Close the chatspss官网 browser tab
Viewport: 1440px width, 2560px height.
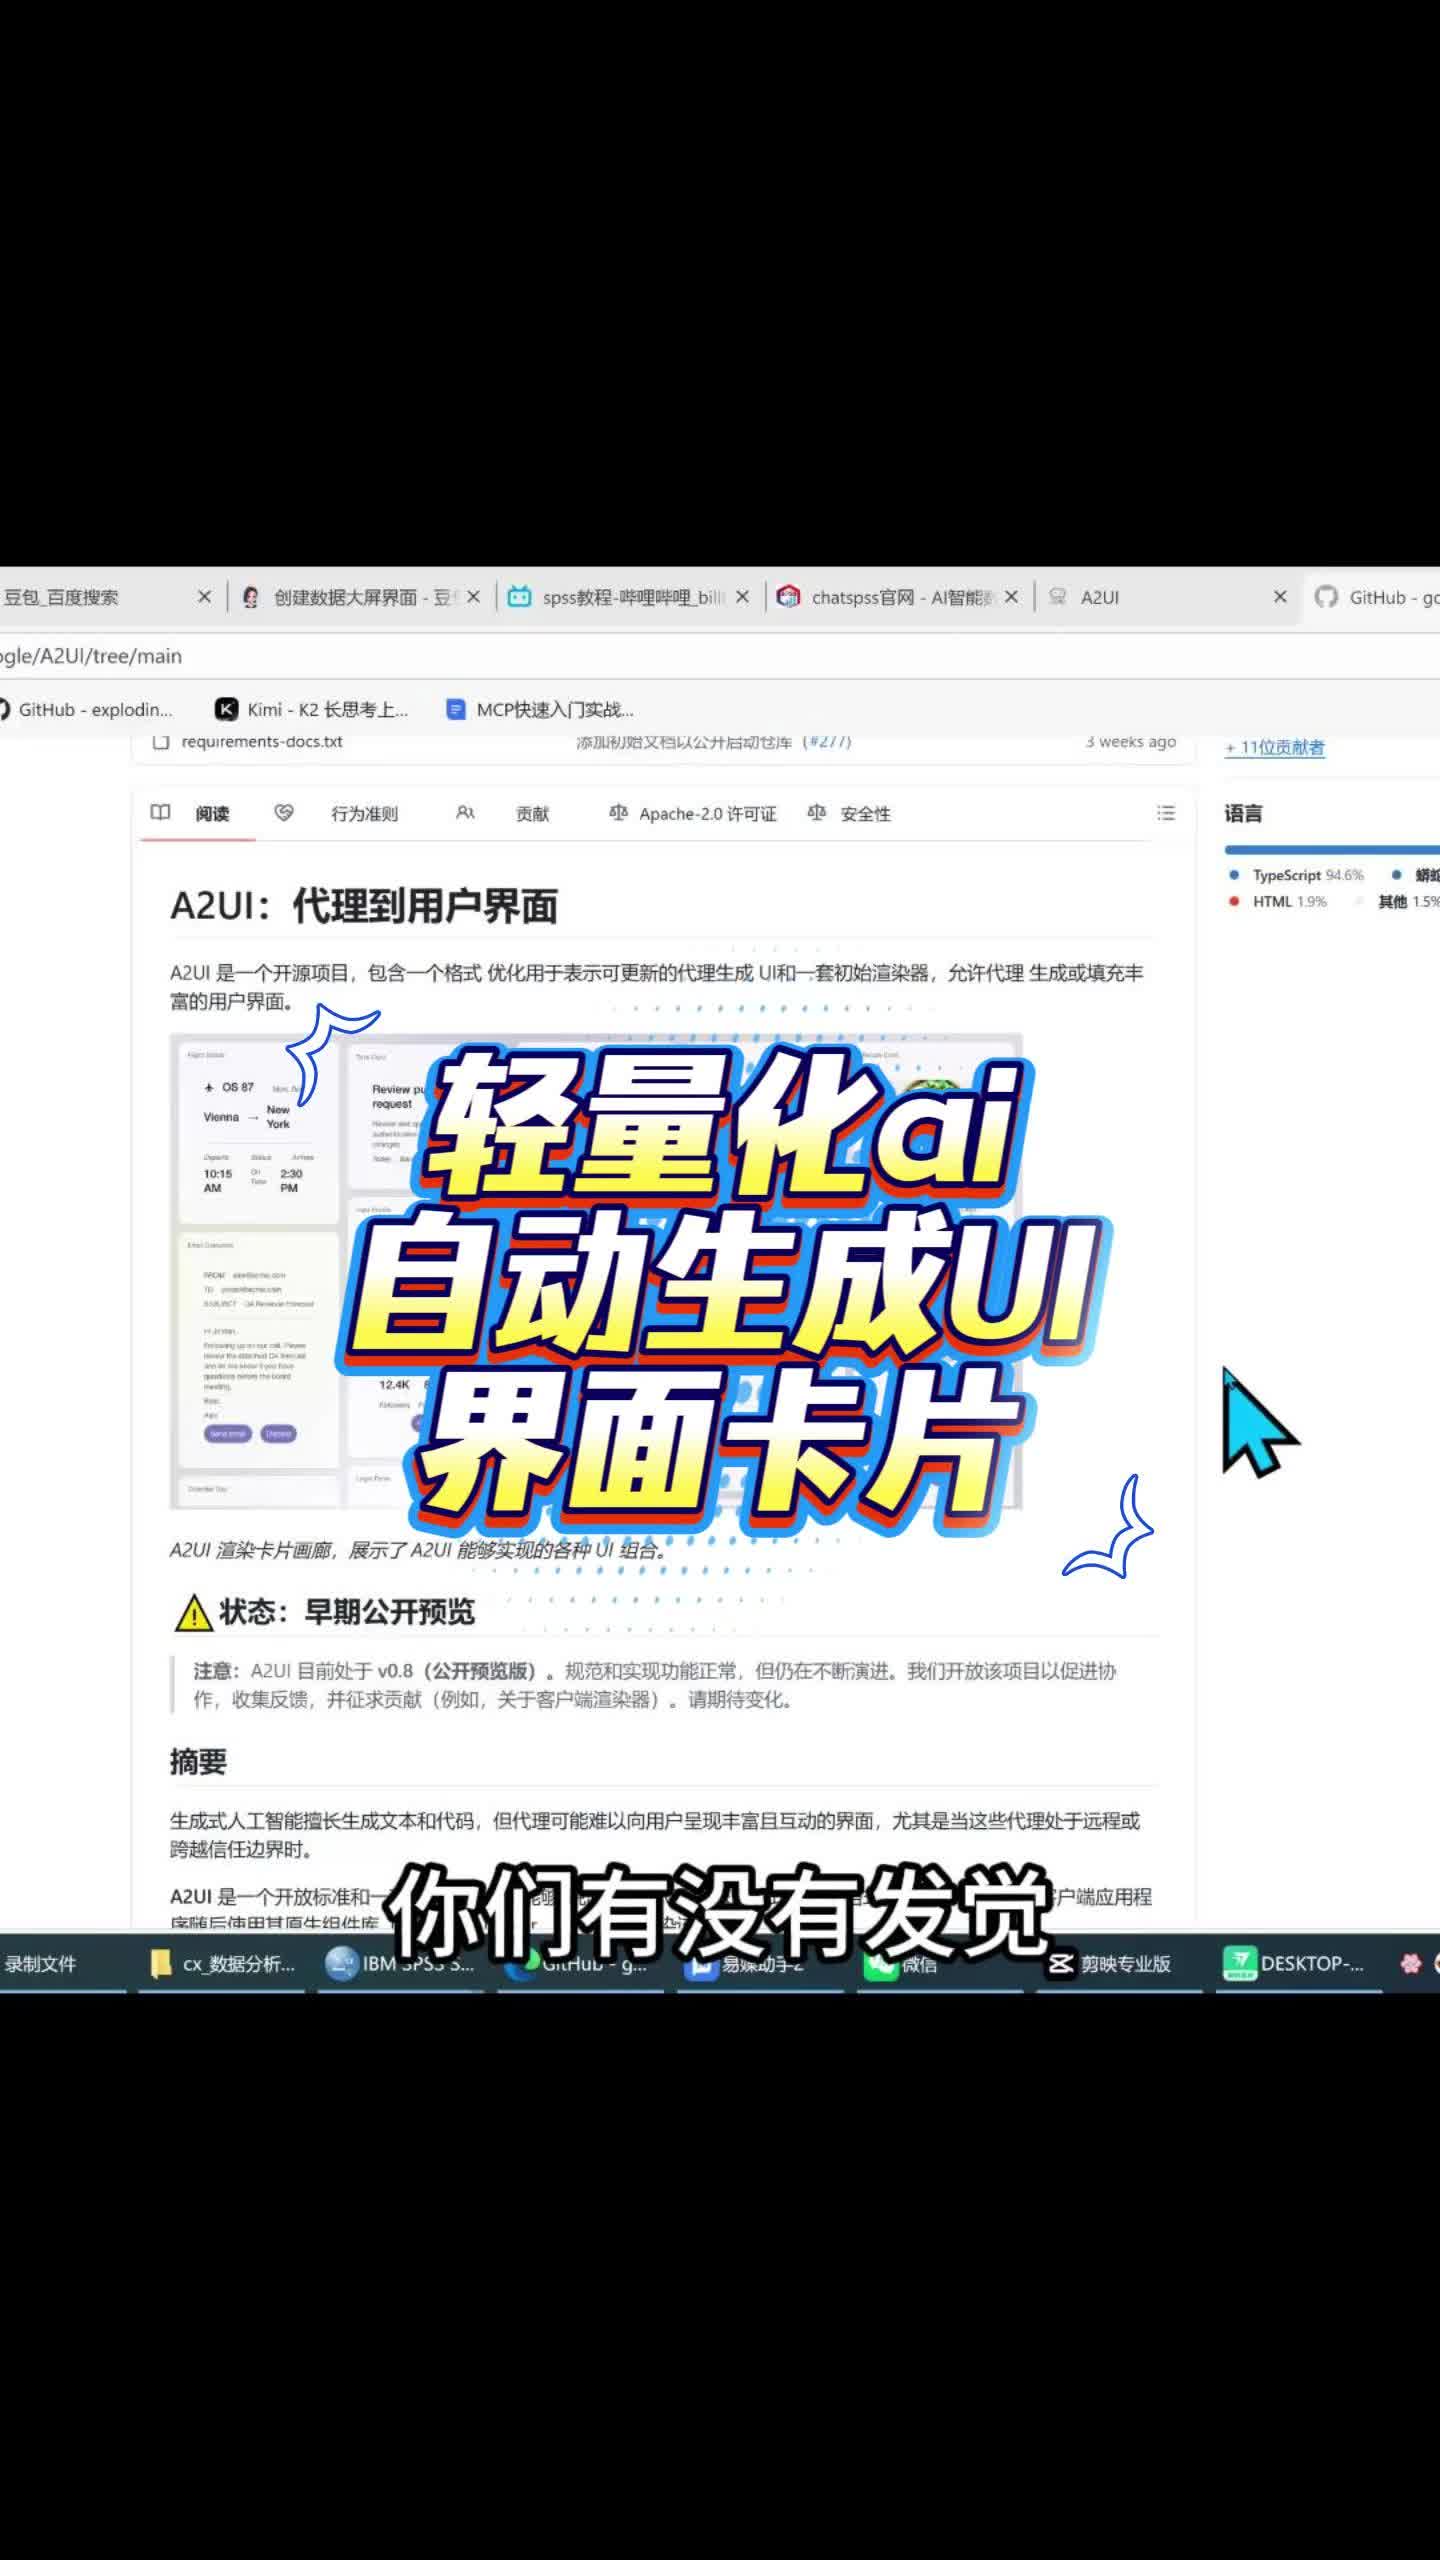(x=1011, y=597)
